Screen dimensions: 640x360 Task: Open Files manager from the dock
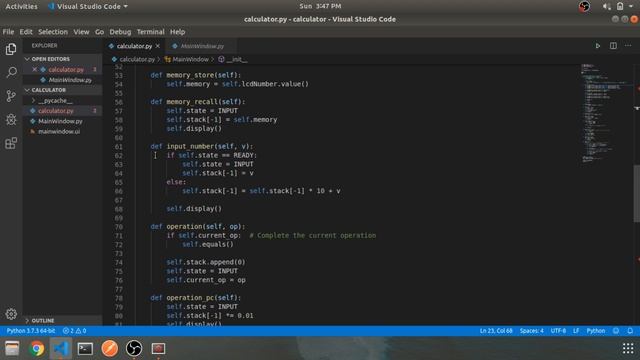pyautogui.click(x=12, y=349)
